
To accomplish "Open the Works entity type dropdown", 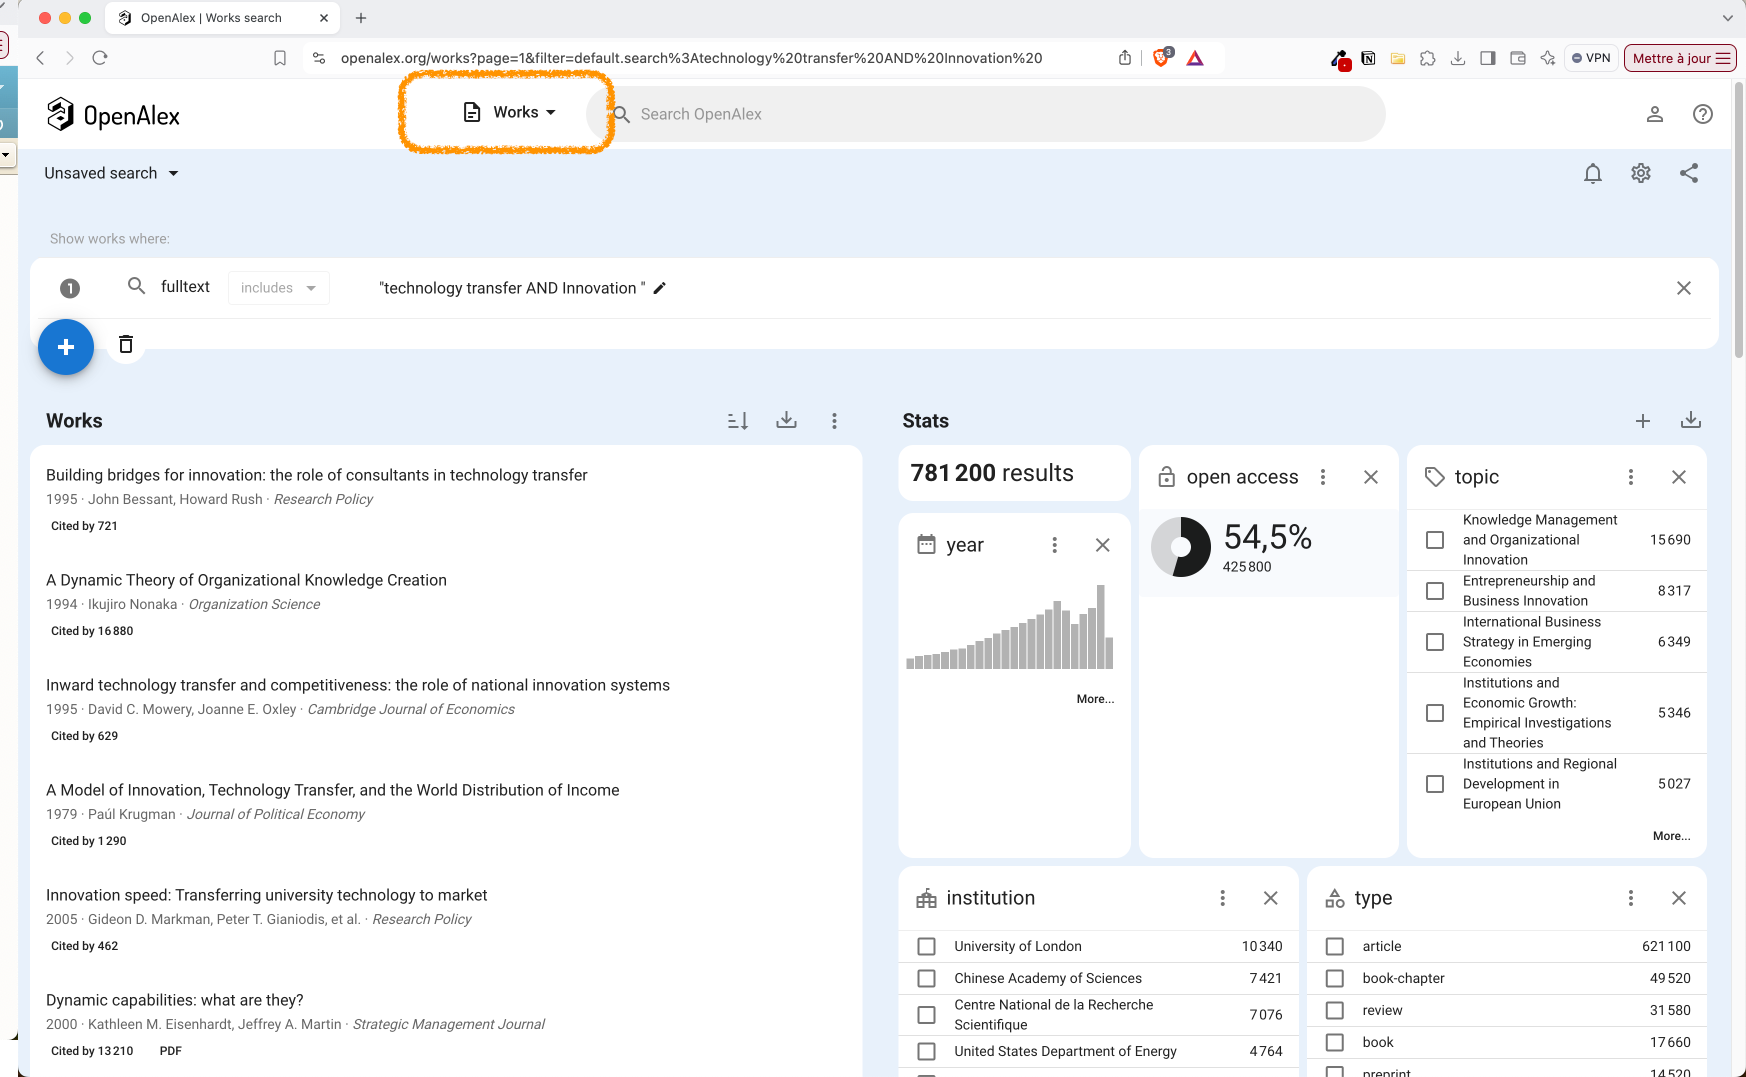I will click(x=510, y=113).
